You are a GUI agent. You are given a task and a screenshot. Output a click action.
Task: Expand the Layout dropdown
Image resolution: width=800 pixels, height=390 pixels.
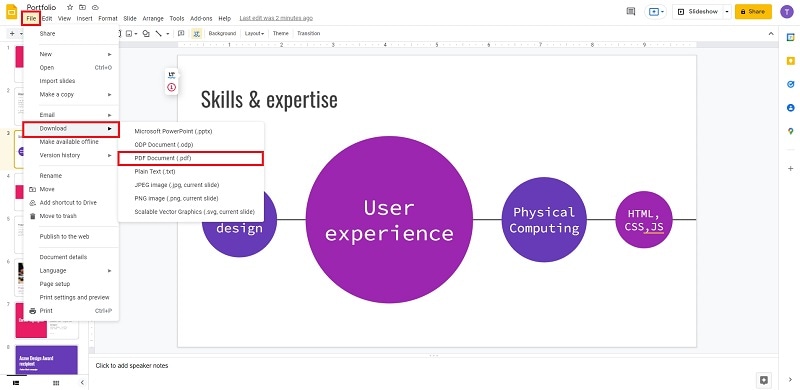[x=254, y=33]
